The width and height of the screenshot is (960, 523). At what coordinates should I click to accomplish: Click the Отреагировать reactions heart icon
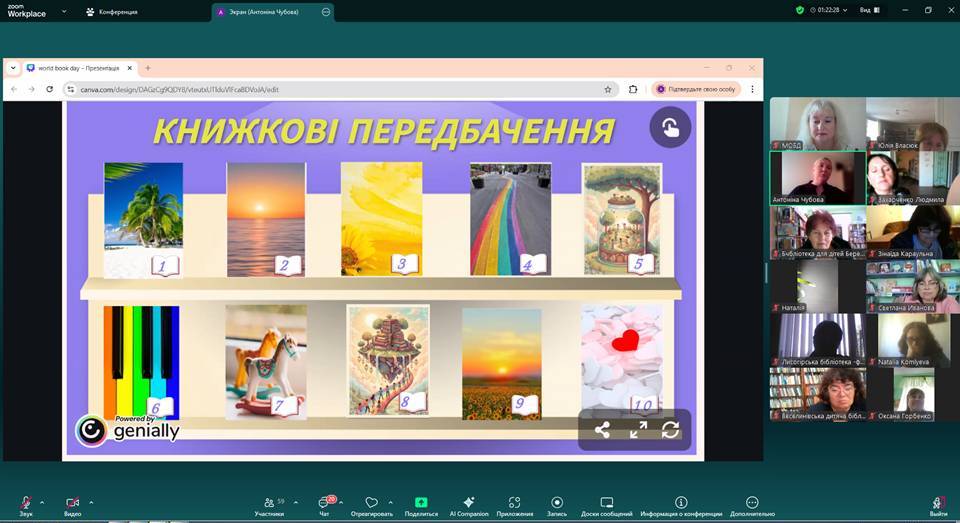[372, 503]
